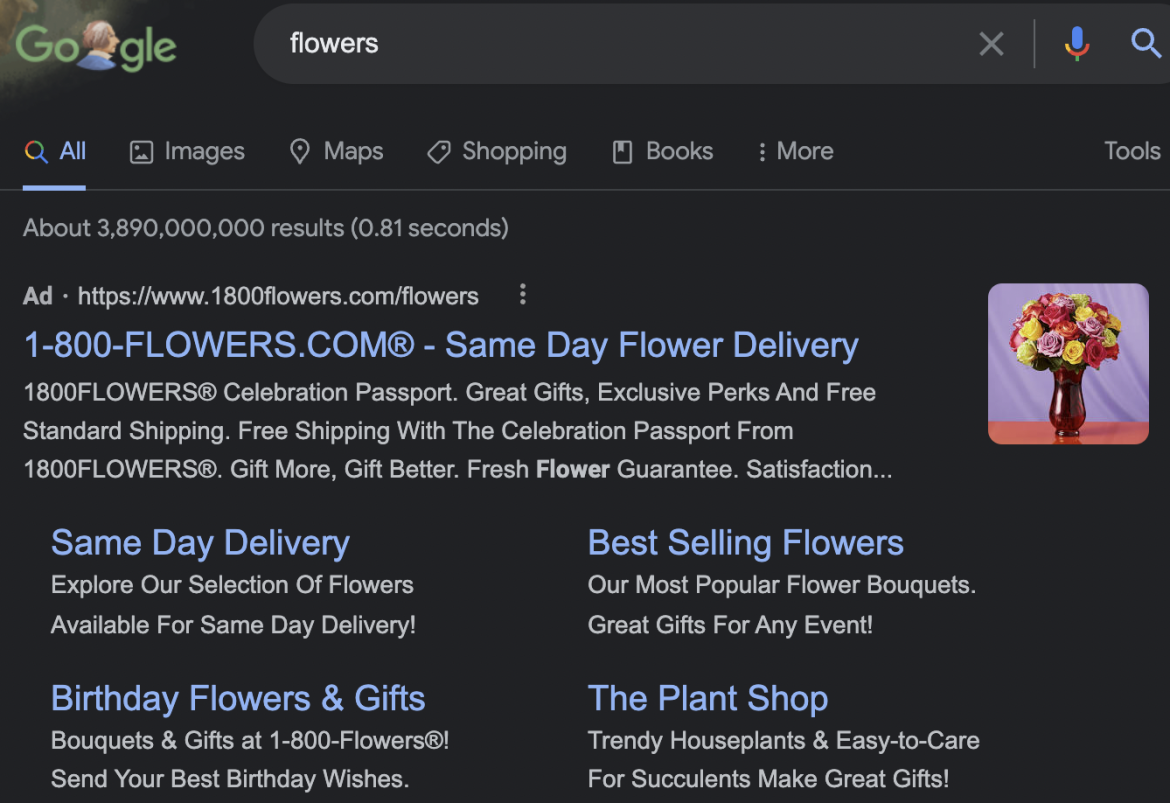This screenshot has height=803, width=1170.
Task: Click inside the search input field
Action: click(600, 43)
